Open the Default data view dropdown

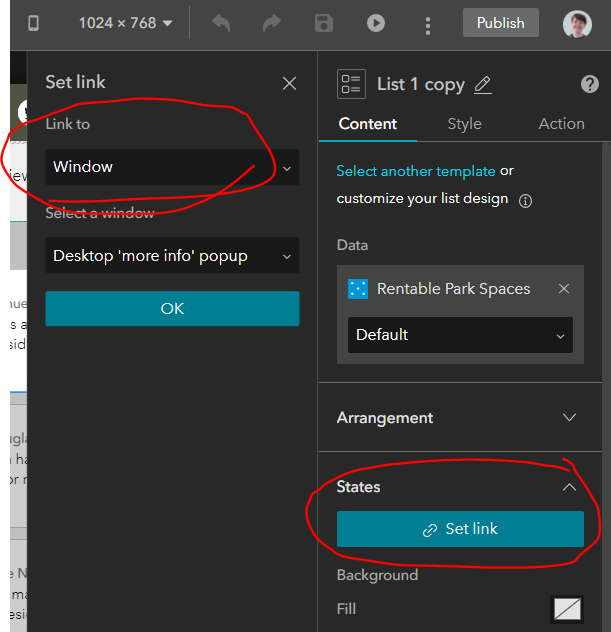click(x=460, y=335)
